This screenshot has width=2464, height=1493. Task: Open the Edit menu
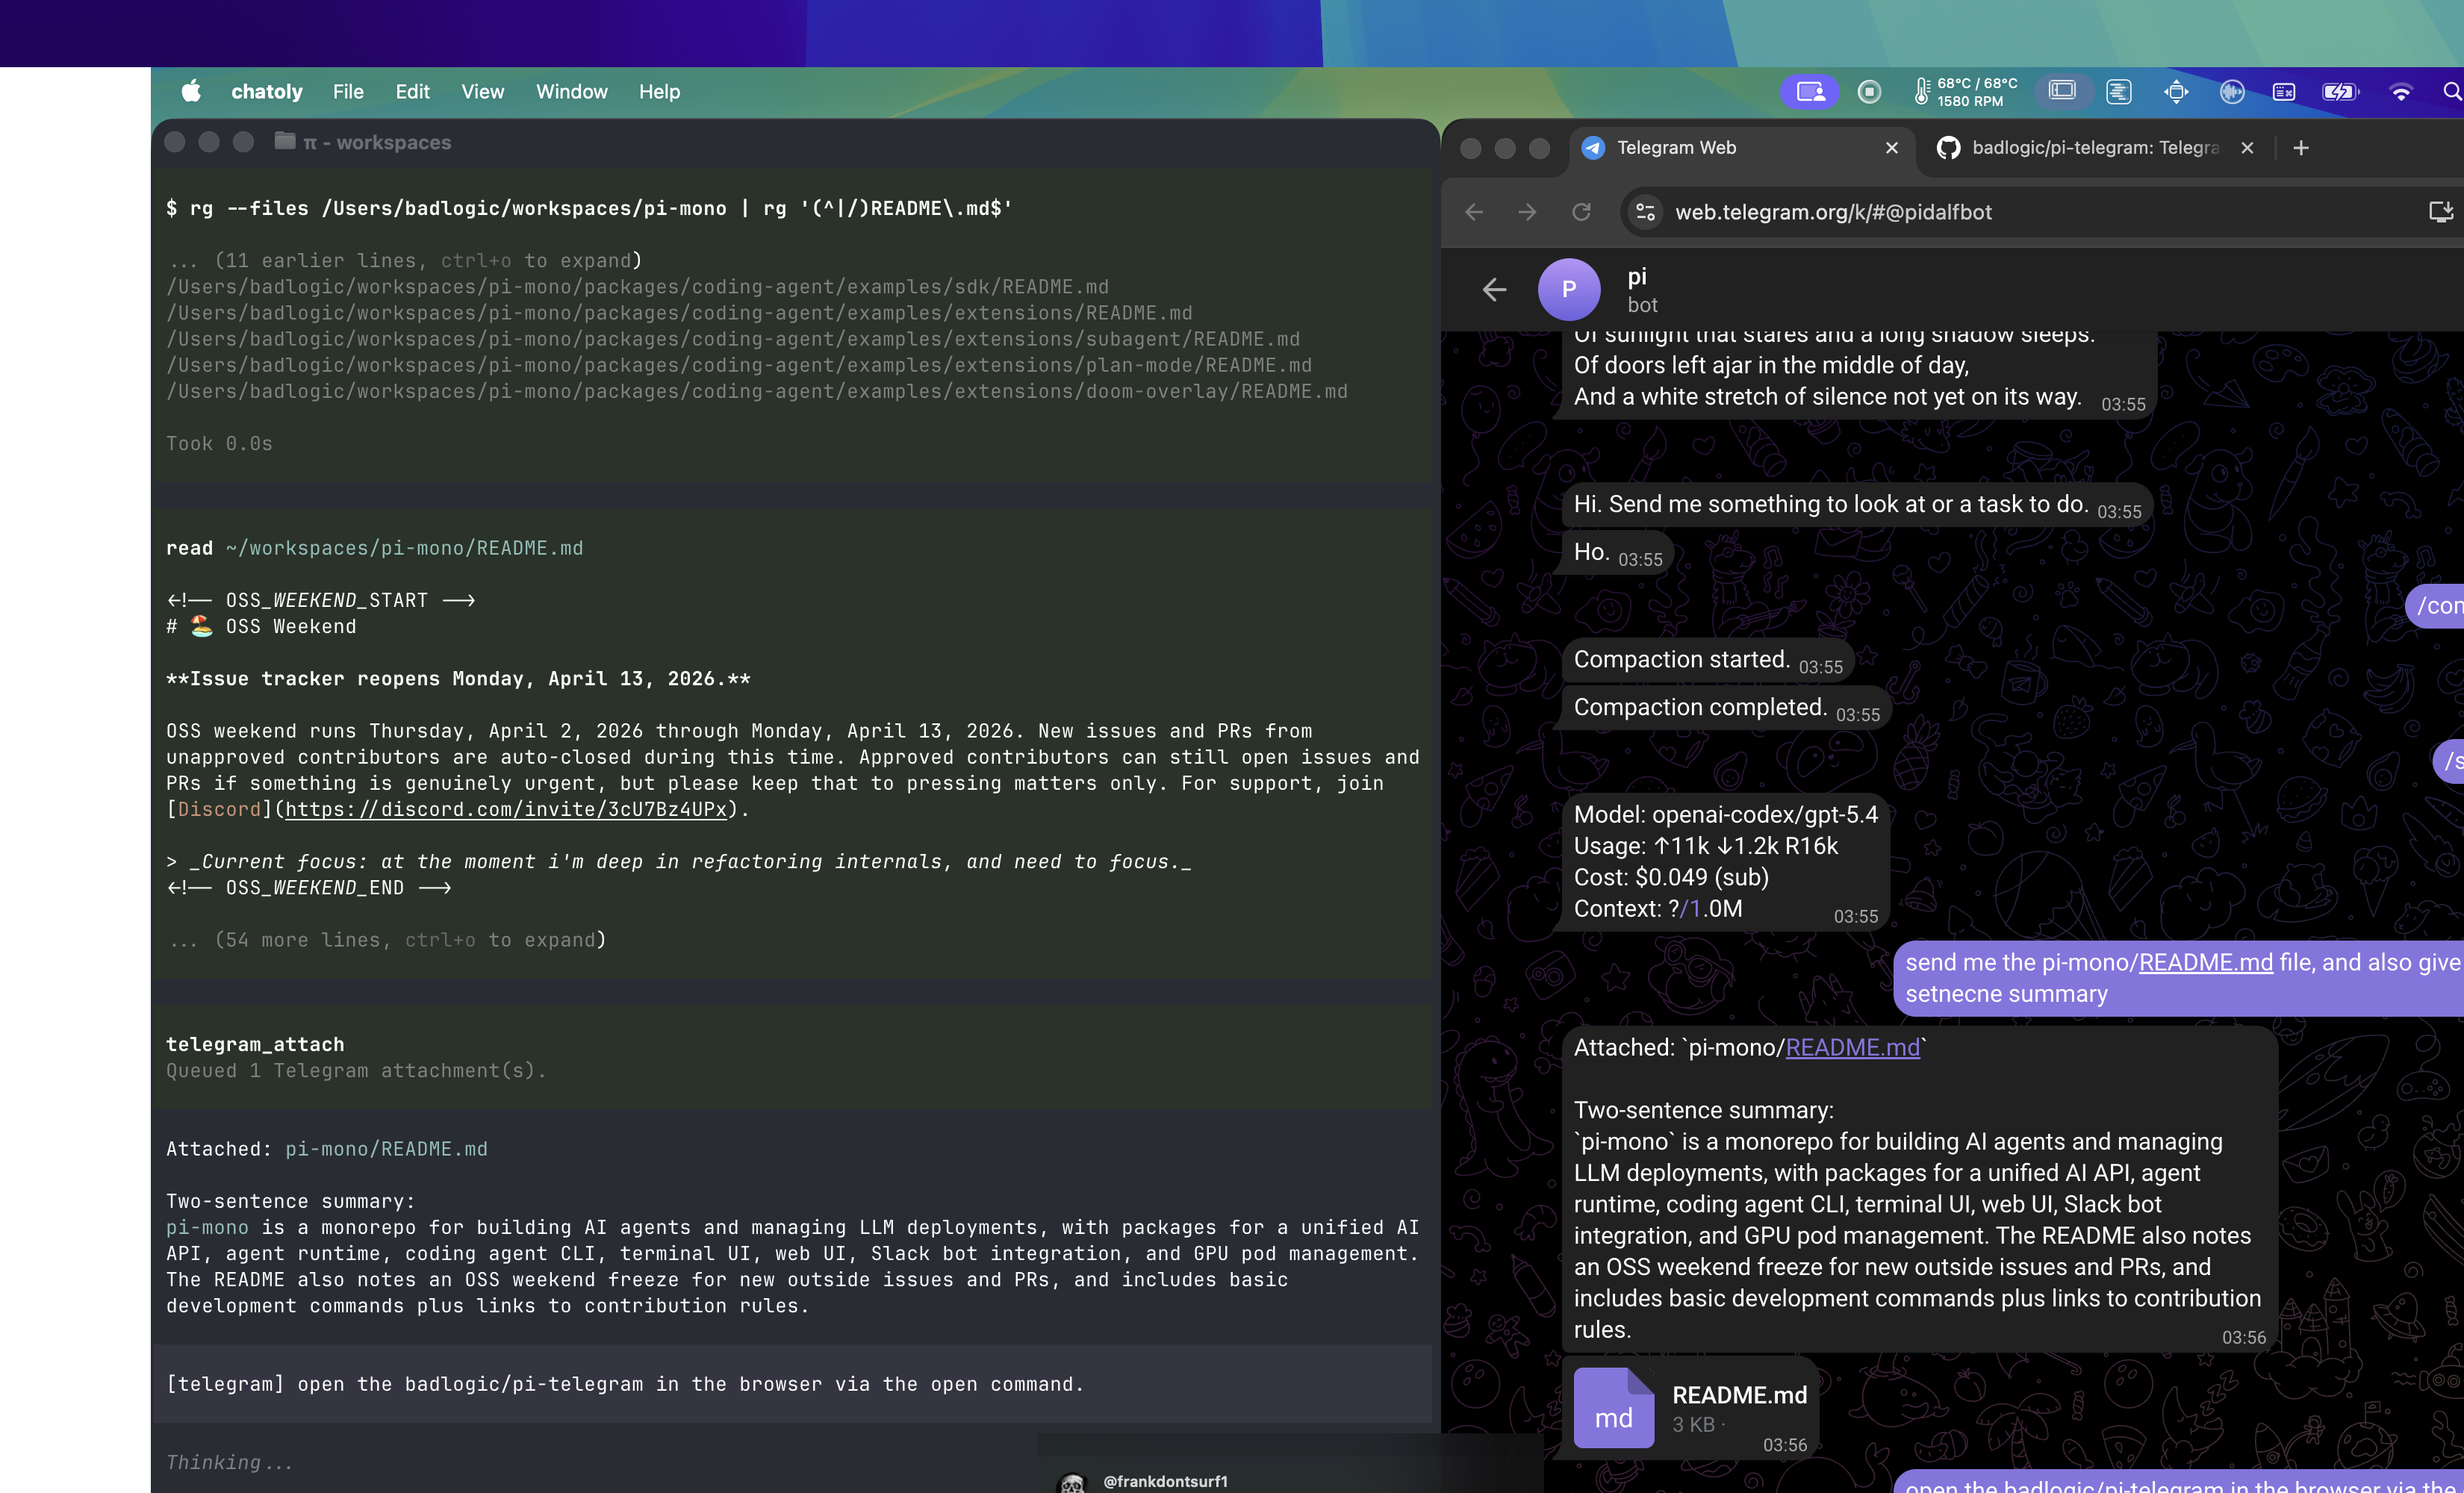[412, 92]
